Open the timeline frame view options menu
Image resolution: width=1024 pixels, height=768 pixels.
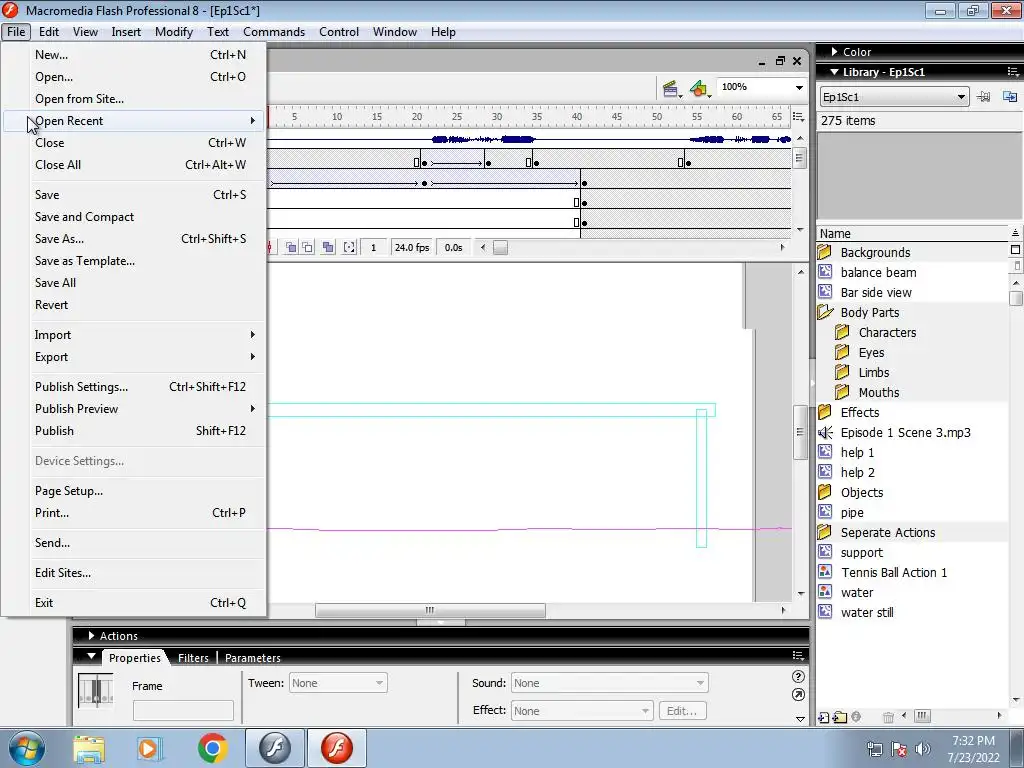pos(798,116)
